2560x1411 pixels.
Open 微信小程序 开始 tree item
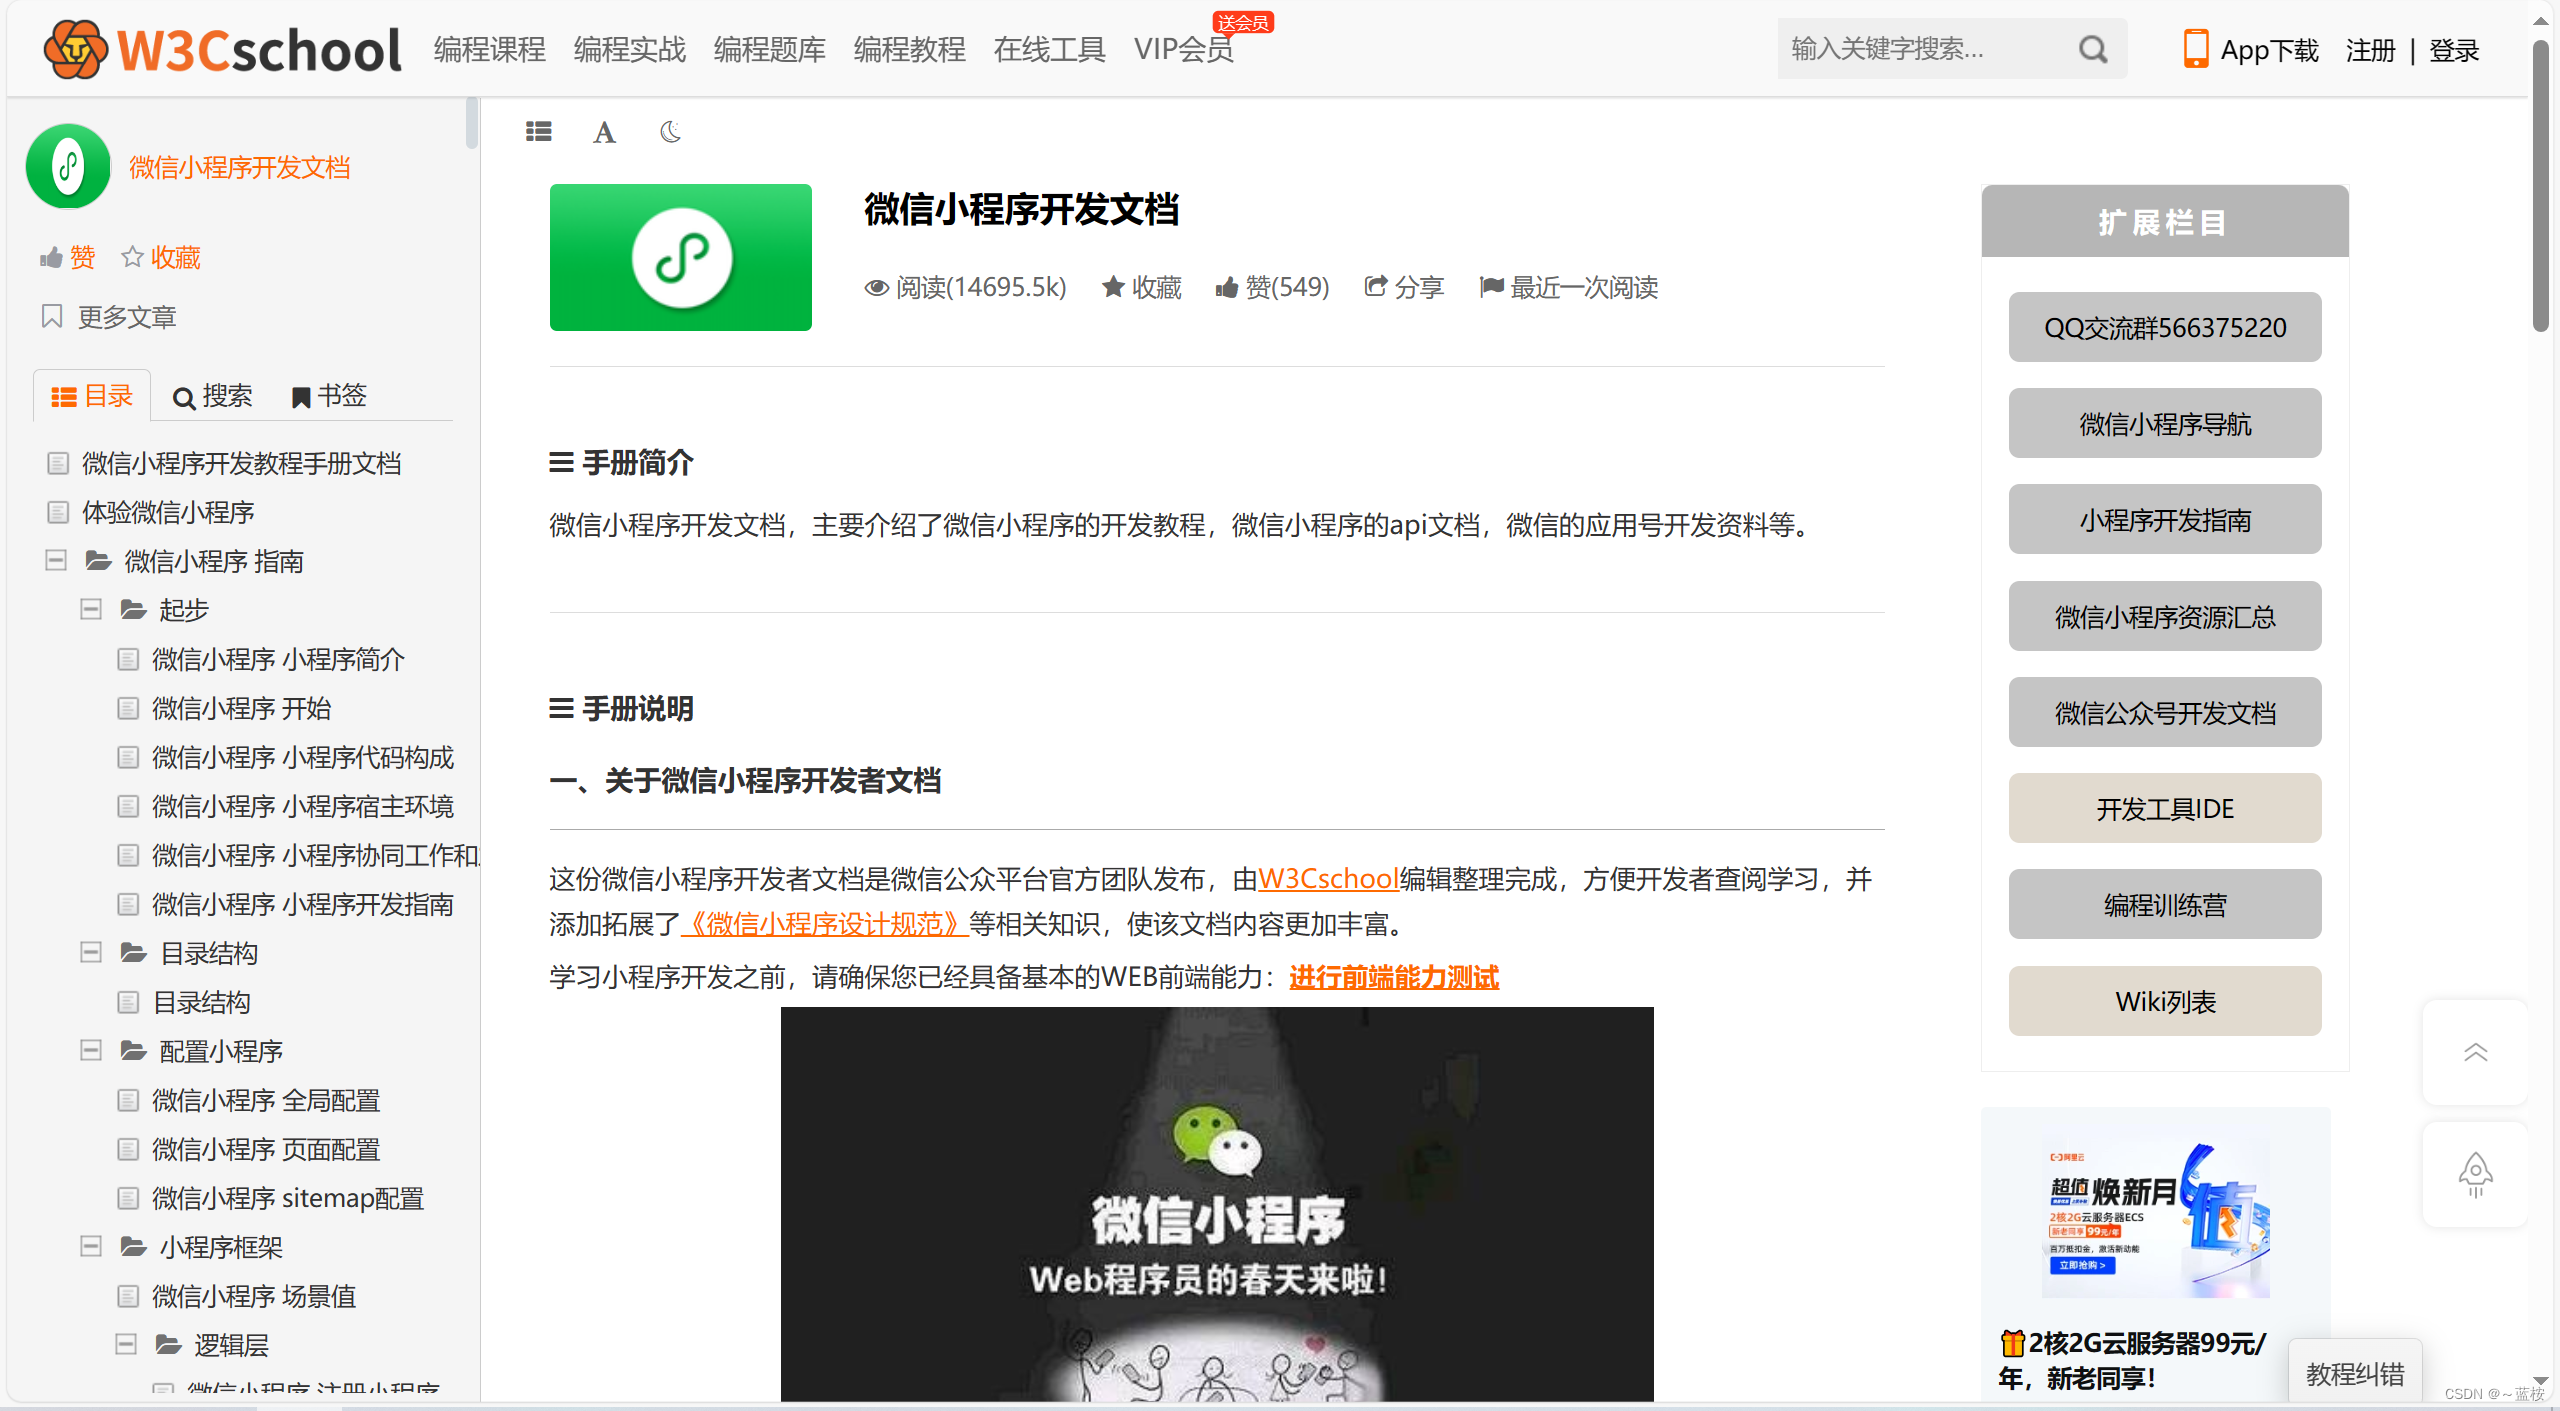[241, 707]
